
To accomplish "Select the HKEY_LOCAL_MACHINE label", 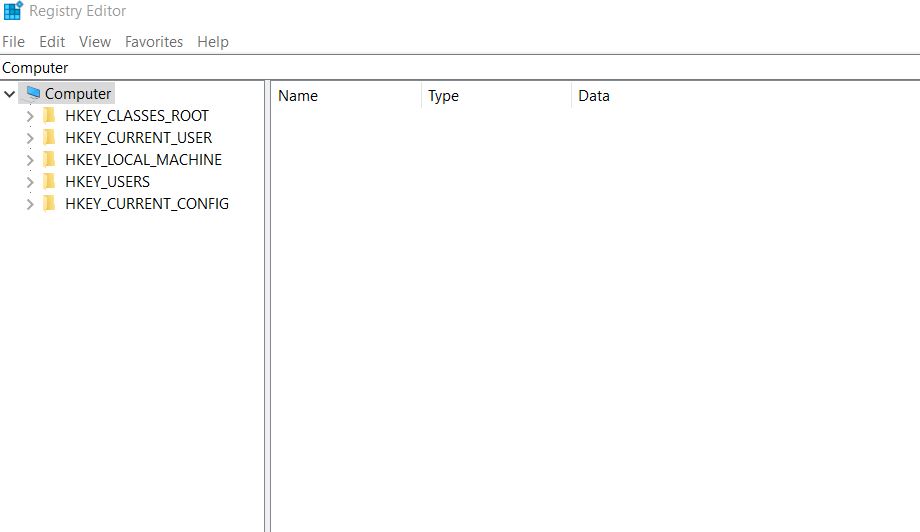I will click(x=143, y=160).
